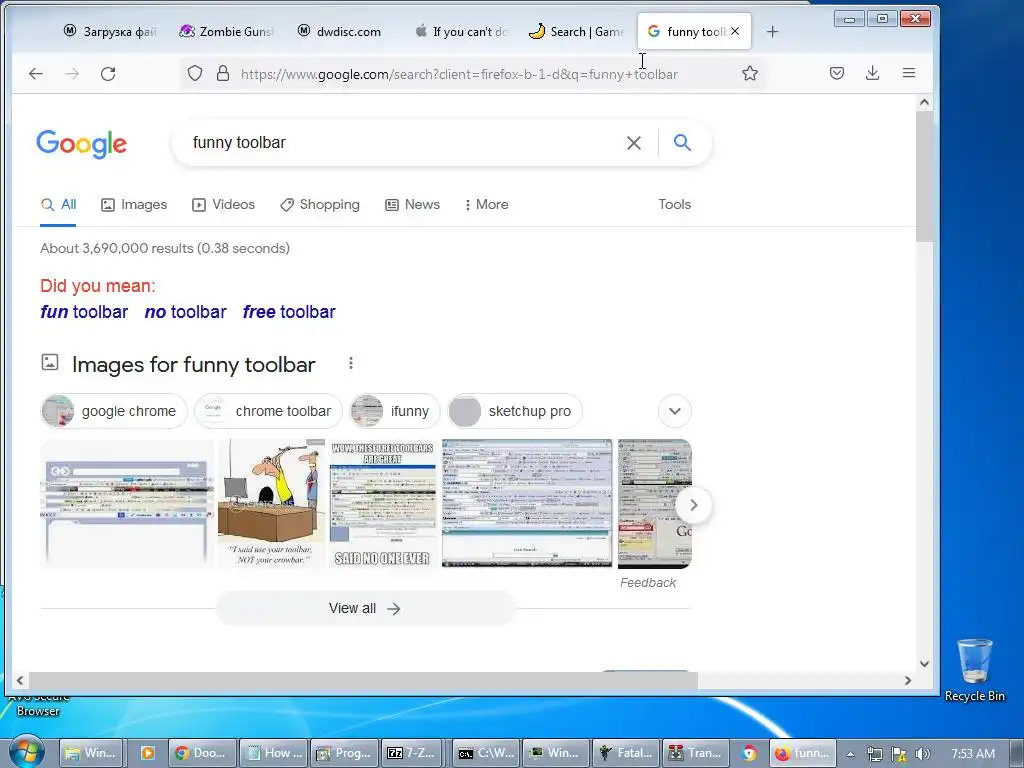1024x768 pixels.
Task: Open Images for funny toolbar options dots
Action: pos(351,363)
